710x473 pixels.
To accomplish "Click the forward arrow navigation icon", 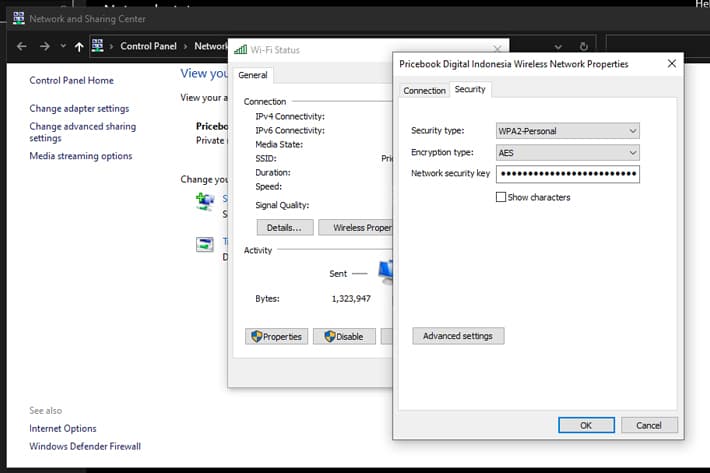I will [x=44, y=46].
